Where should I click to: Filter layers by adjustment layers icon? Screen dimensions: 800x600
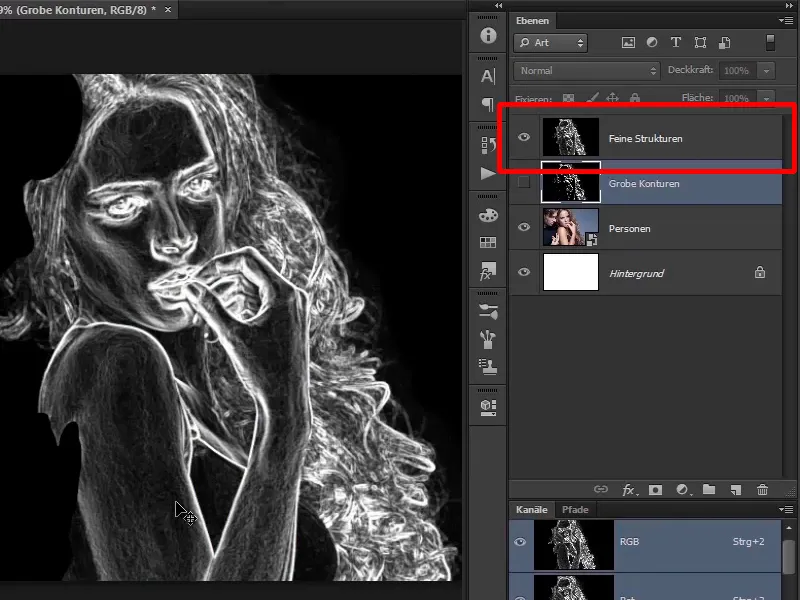(652, 43)
